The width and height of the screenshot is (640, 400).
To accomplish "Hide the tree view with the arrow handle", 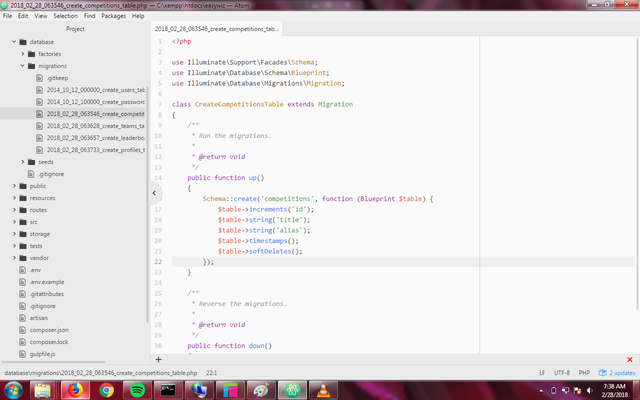I will pos(155,191).
